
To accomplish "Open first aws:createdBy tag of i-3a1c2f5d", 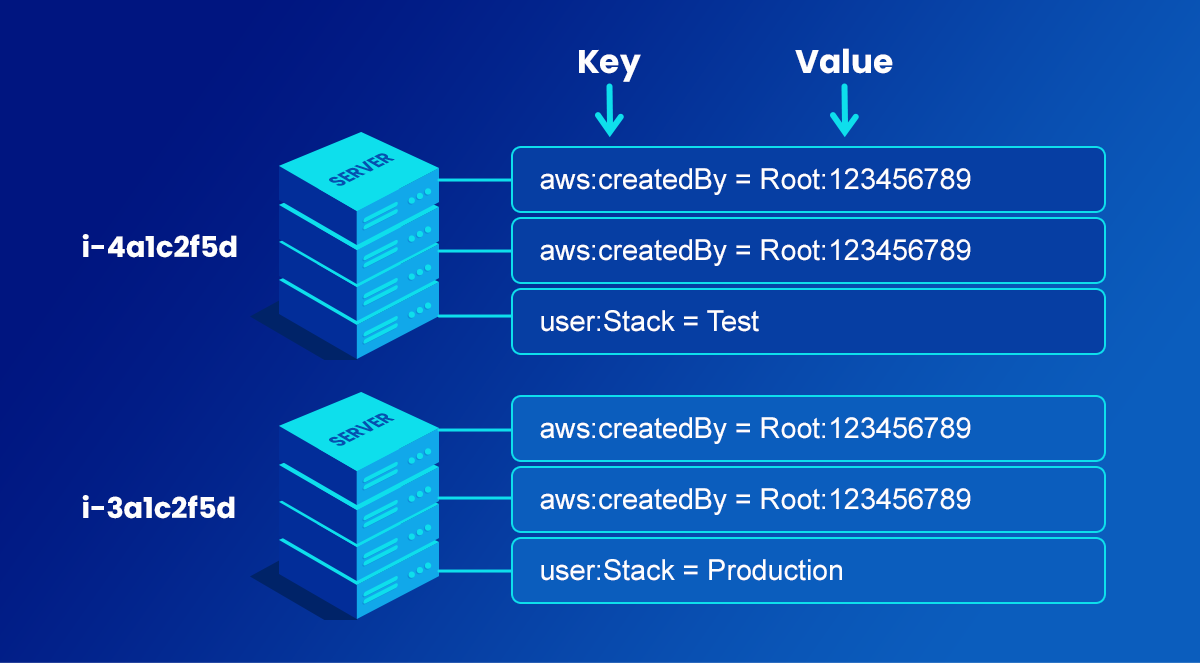I will point(808,429).
